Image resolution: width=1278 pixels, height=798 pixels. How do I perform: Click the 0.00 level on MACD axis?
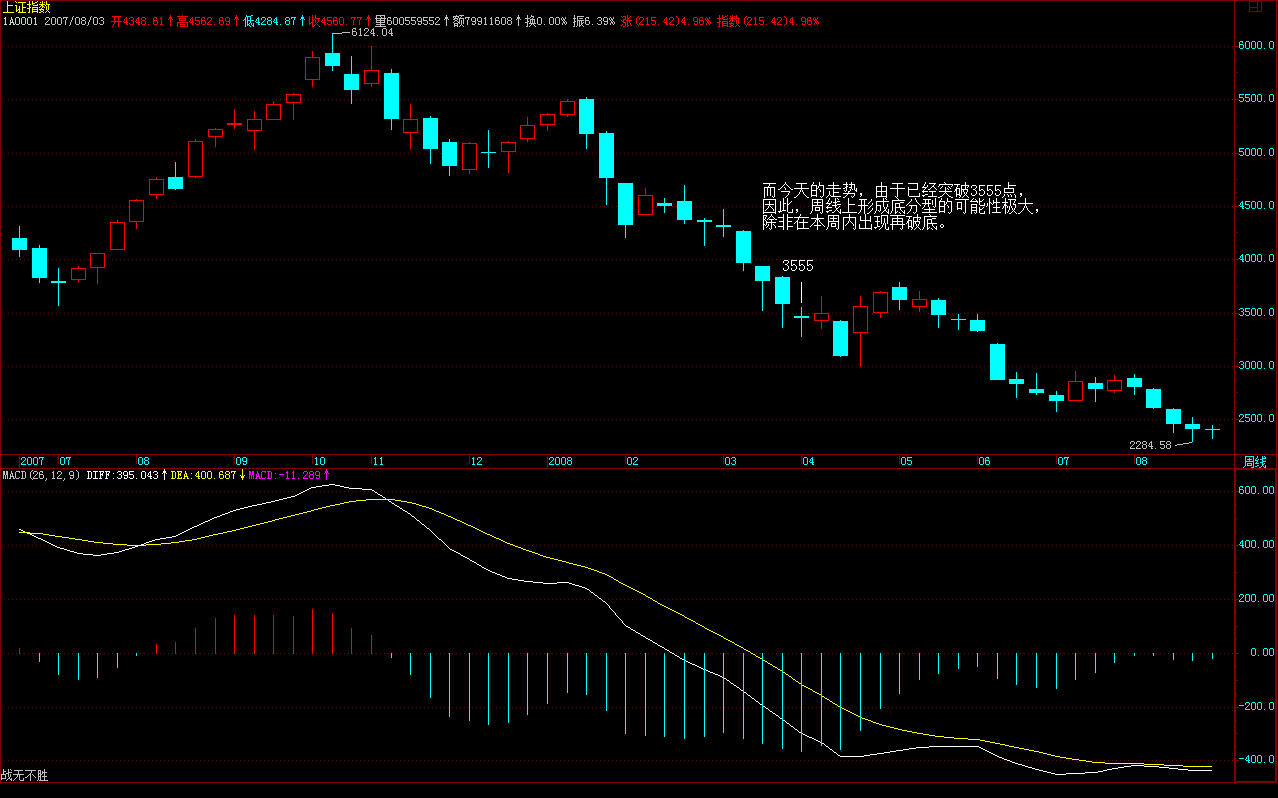coord(1254,652)
